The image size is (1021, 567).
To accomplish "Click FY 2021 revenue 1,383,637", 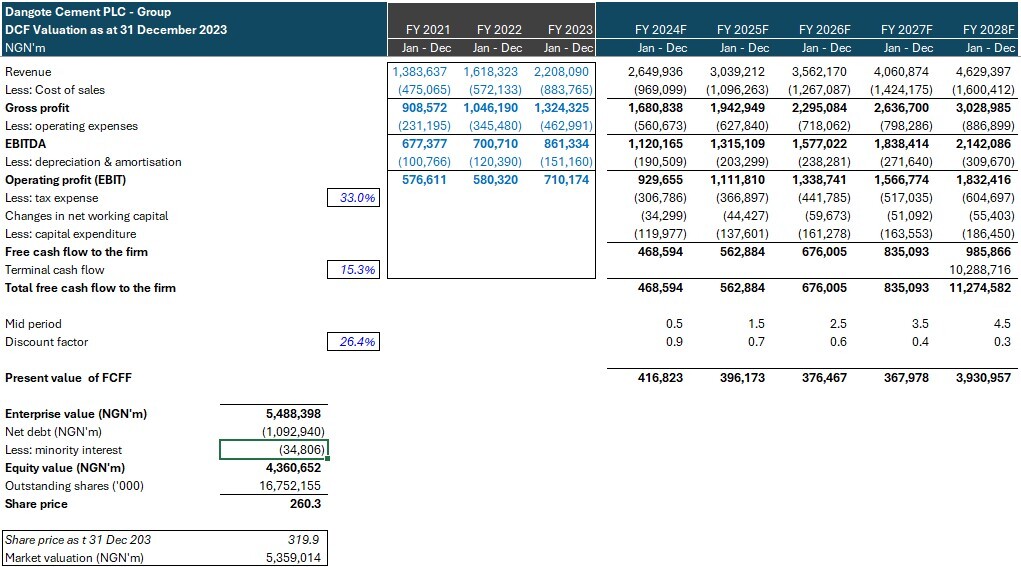I will [419, 72].
